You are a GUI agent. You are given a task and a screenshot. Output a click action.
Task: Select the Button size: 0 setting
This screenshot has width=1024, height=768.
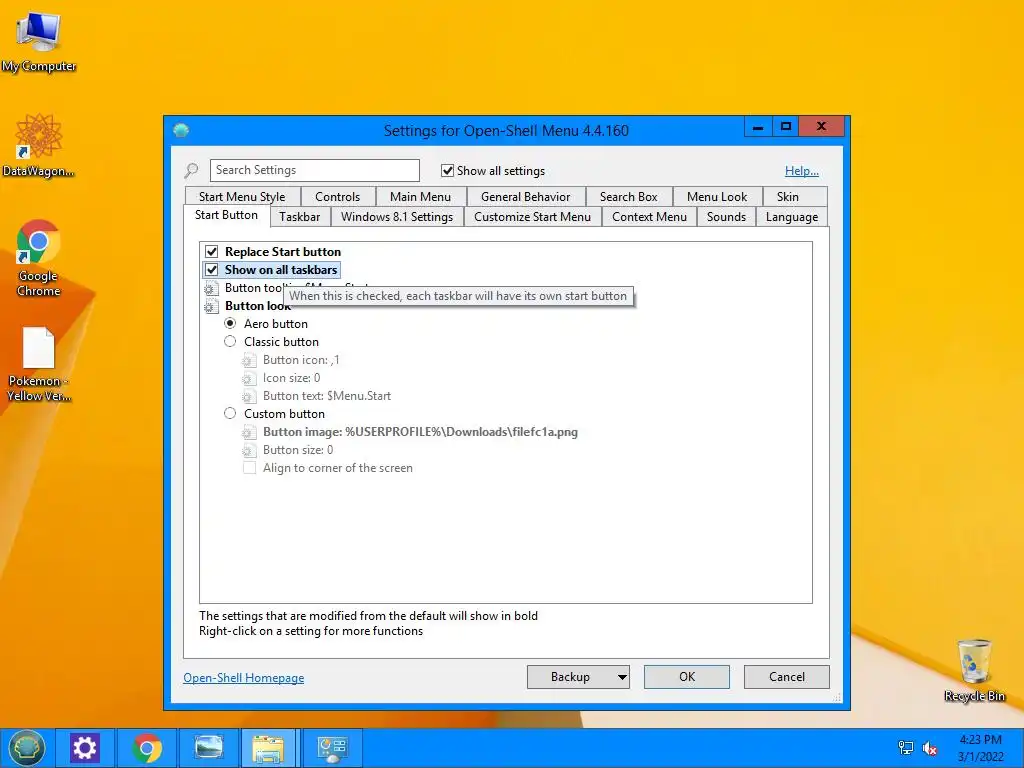tap(298, 450)
